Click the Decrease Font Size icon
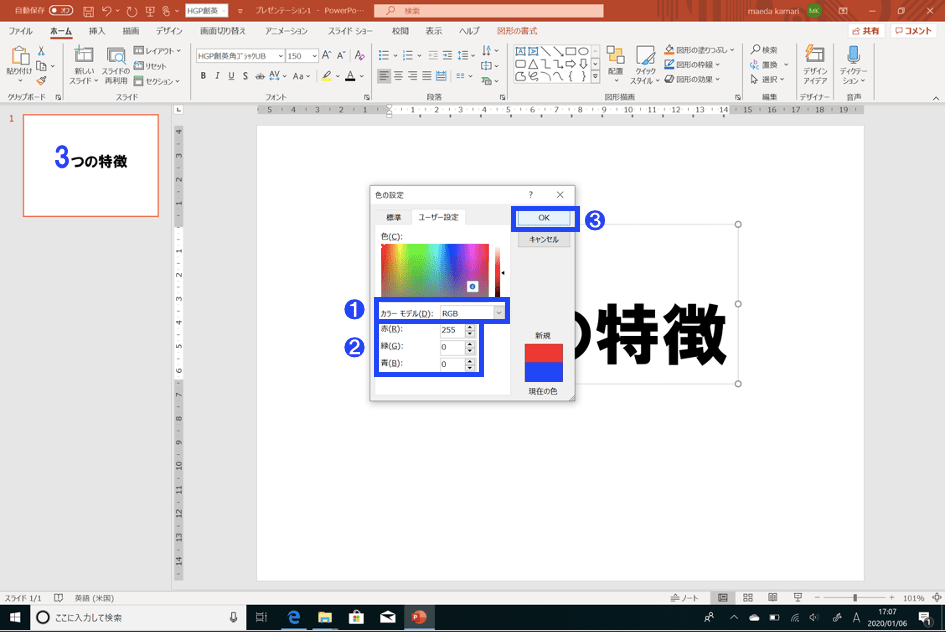Screen dimensions: 946x632 point(341,55)
